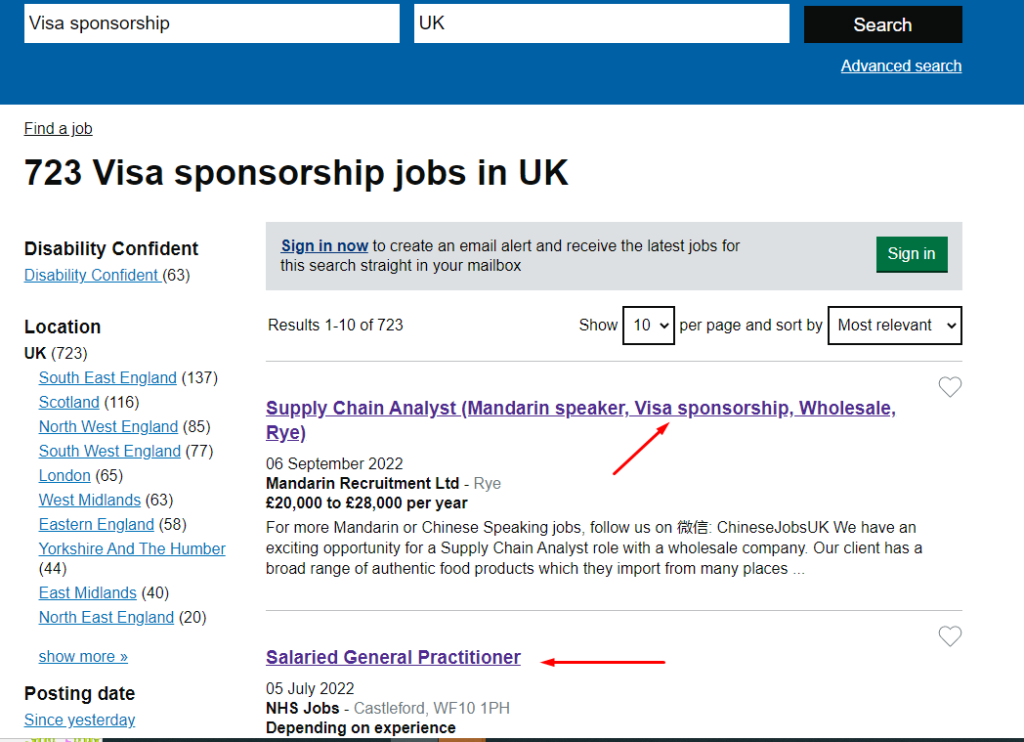
Task: Favorite the Salaried General Practitioner job
Action: (x=949, y=636)
